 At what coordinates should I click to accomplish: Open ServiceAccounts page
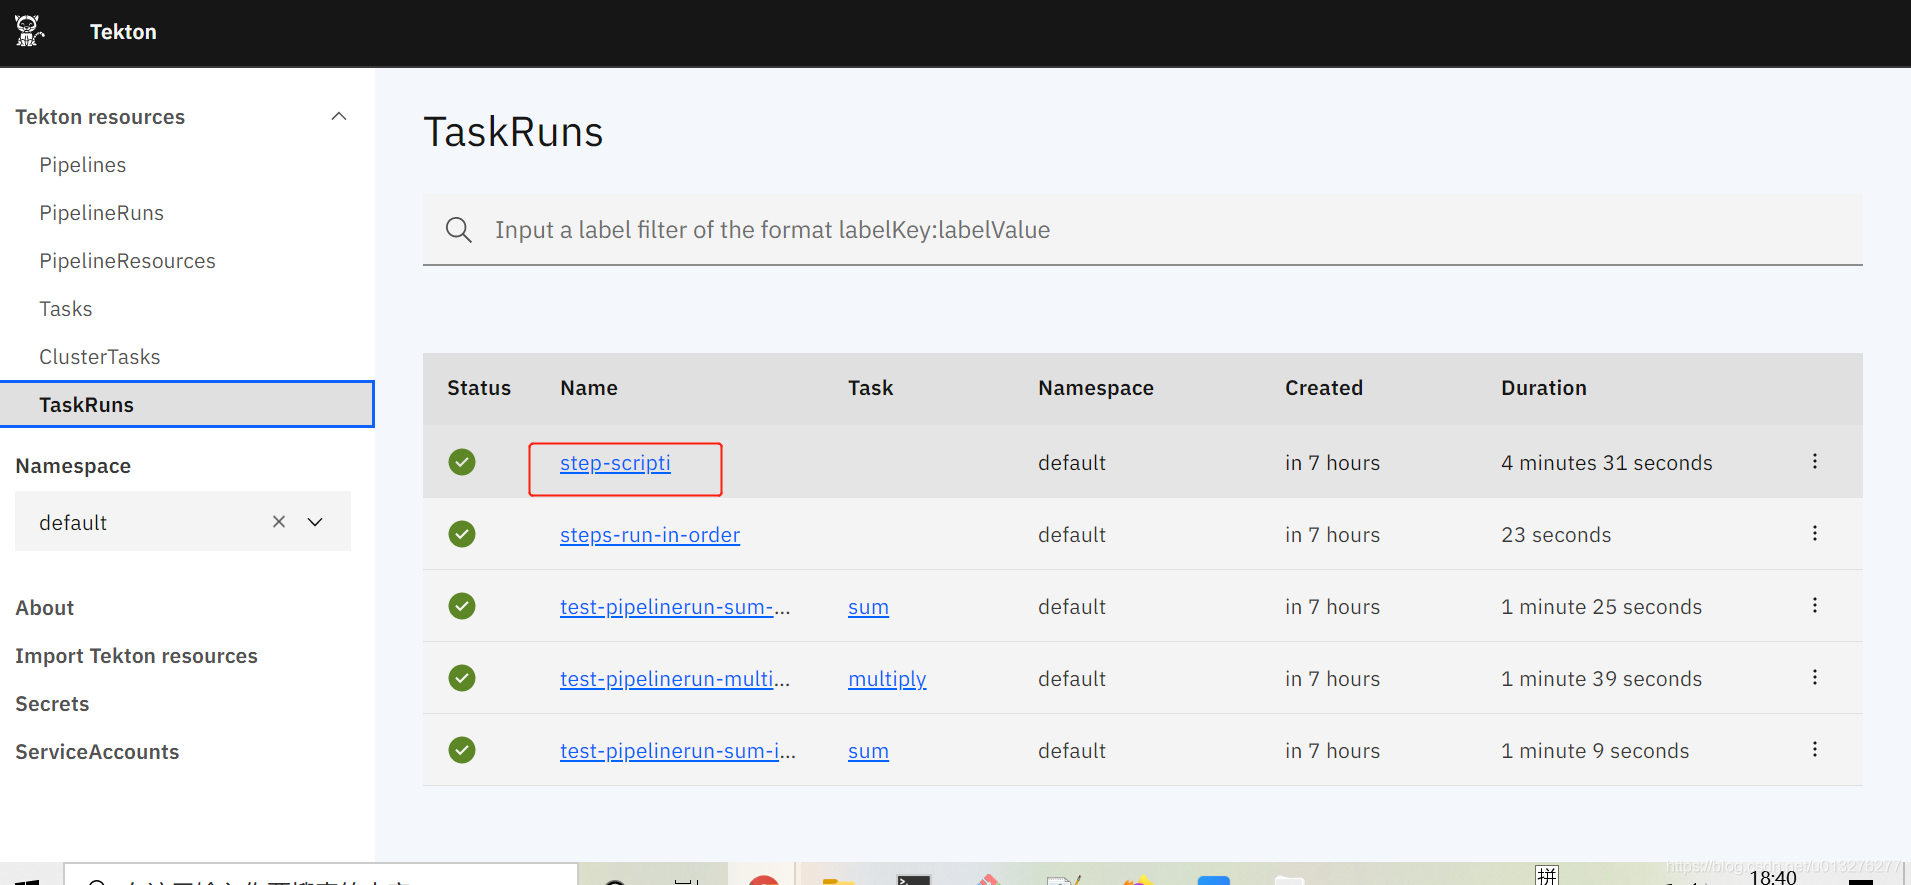(97, 752)
